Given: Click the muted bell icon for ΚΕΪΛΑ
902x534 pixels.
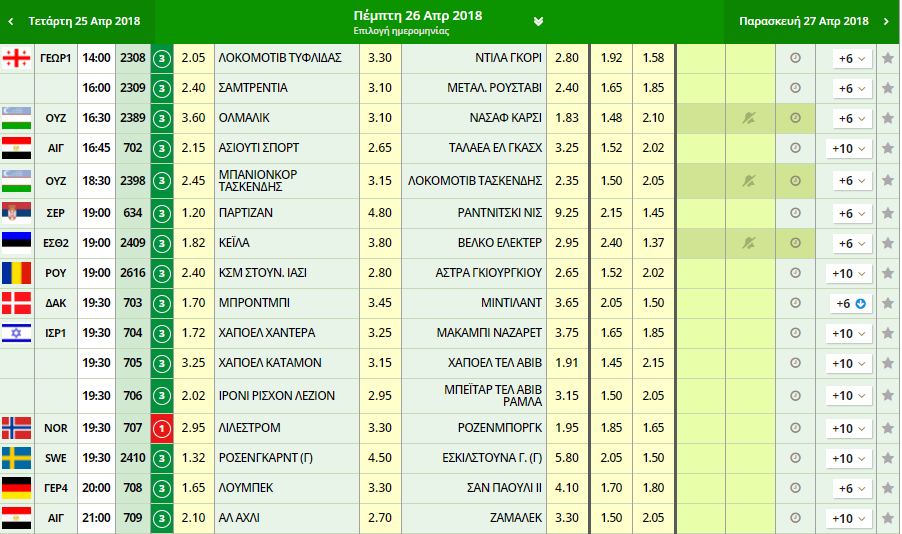Looking at the screenshot, I should [x=749, y=243].
